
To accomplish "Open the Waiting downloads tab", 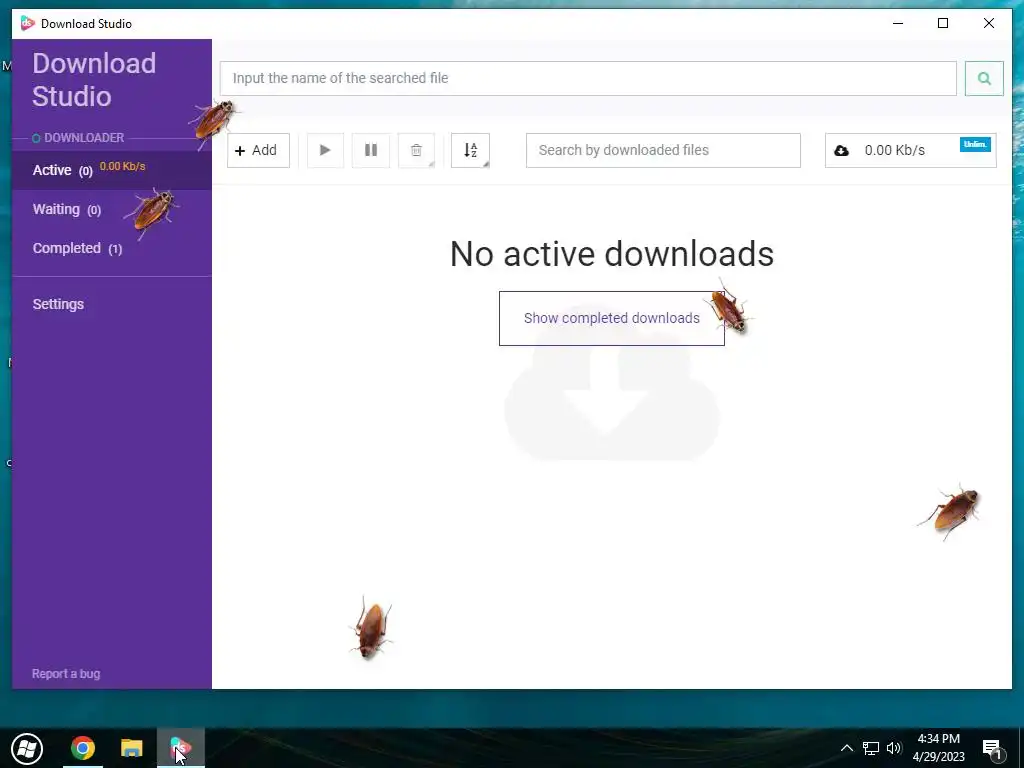I will coord(112,210).
